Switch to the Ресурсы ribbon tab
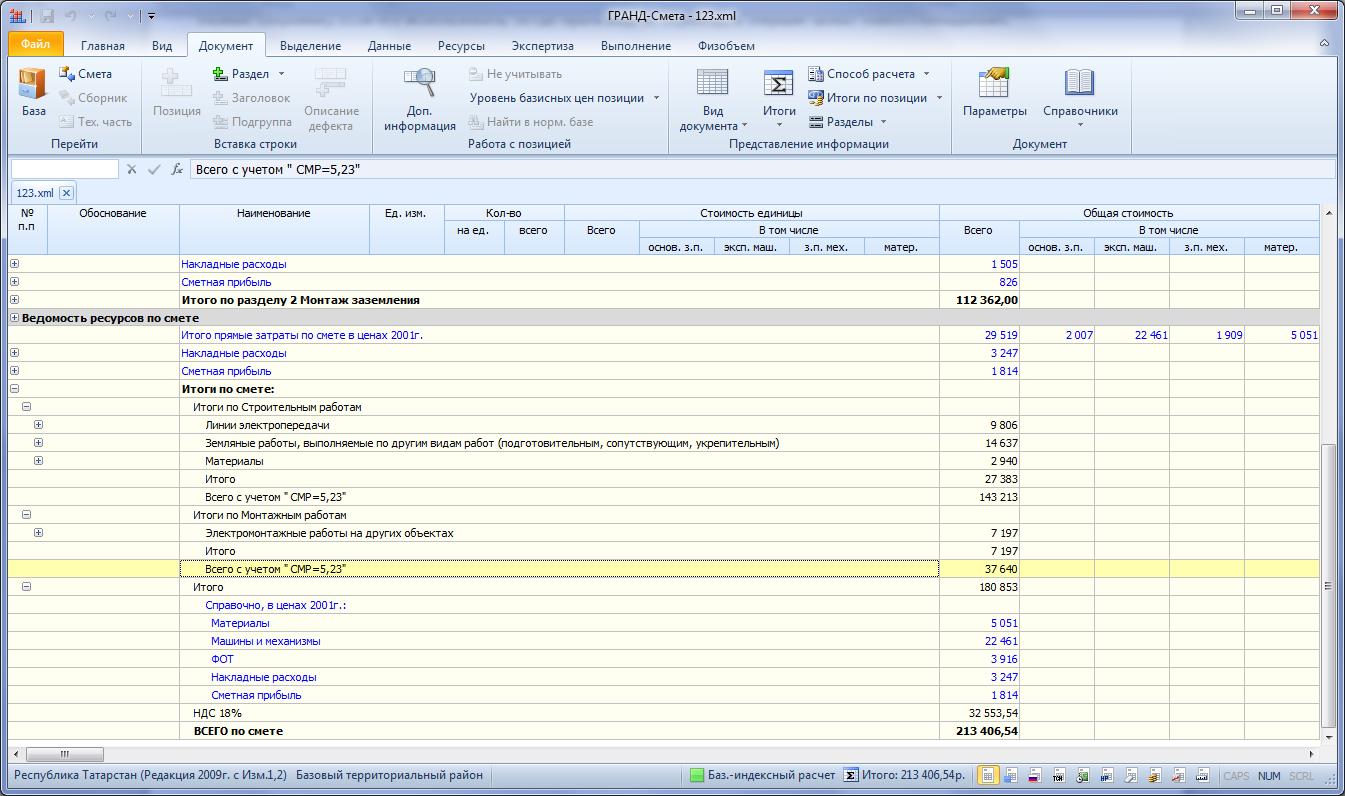Viewport: 1345px width, 796px height. pyautogui.click(x=461, y=46)
